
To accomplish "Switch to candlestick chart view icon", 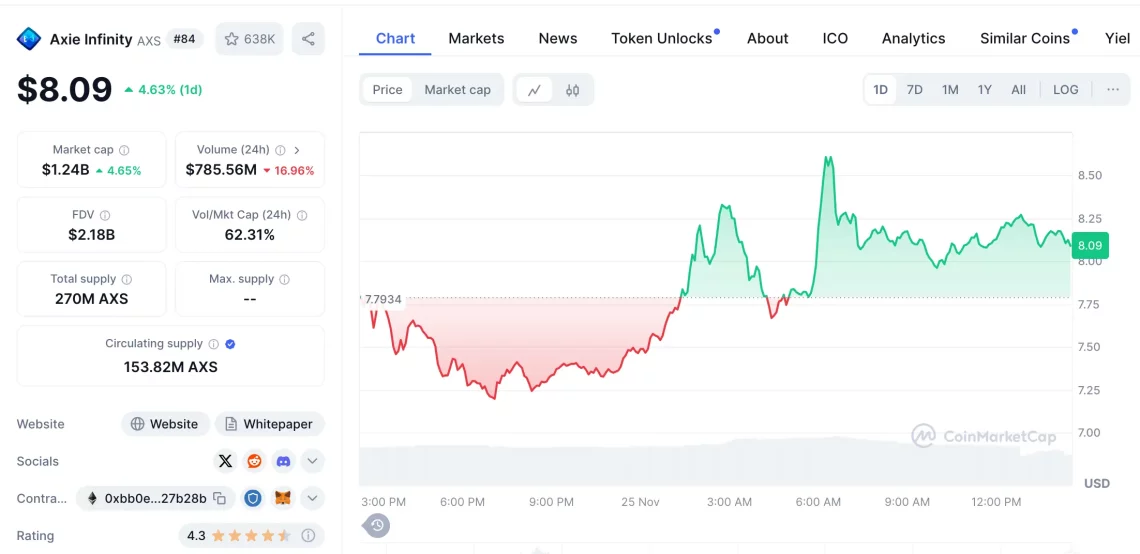I will coord(572,90).
